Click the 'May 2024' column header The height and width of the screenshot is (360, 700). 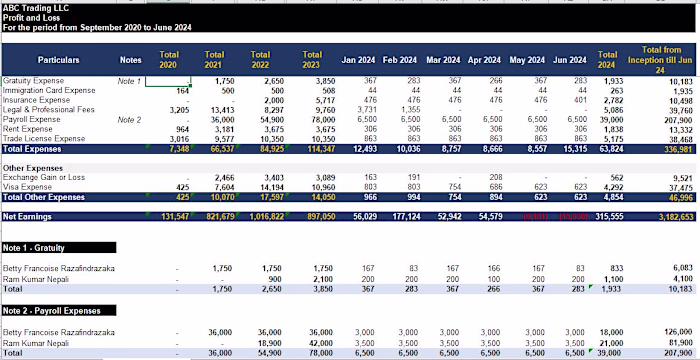point(527,60)
